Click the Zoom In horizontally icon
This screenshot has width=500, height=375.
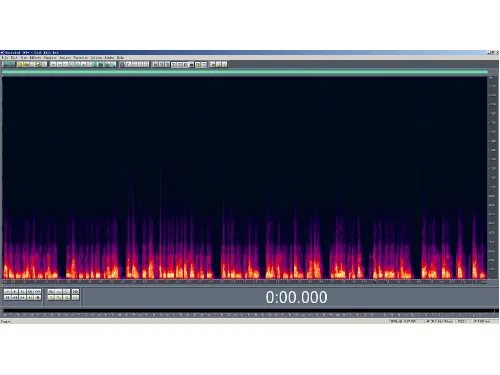[x=51, y=292]
